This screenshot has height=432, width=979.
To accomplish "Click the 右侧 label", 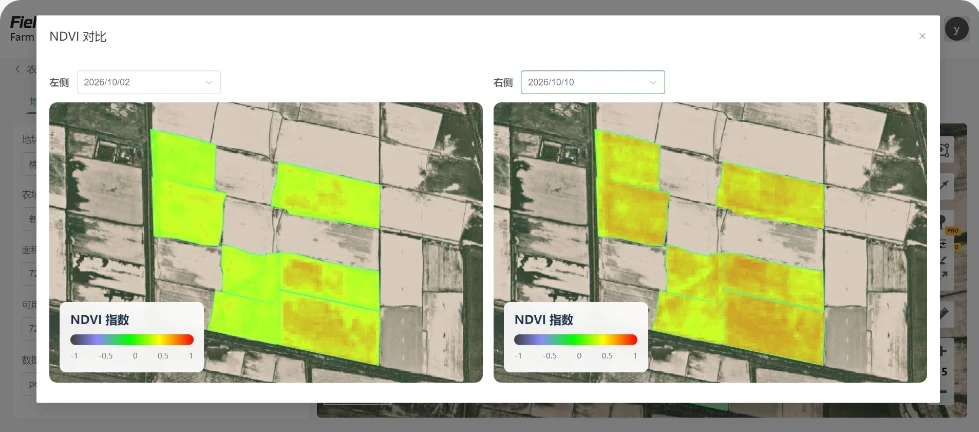I will click(503, 82).
